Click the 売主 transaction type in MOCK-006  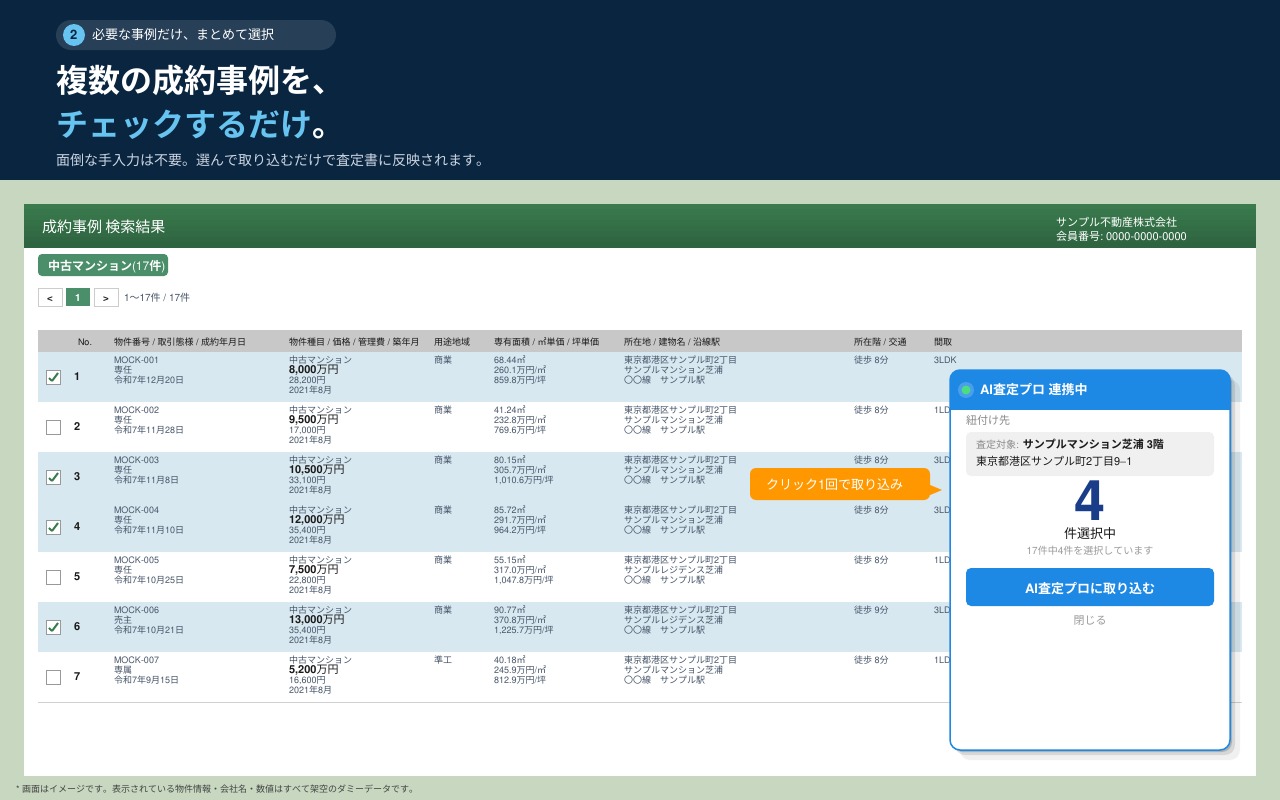pyautogui.click(x=123, y=620)
